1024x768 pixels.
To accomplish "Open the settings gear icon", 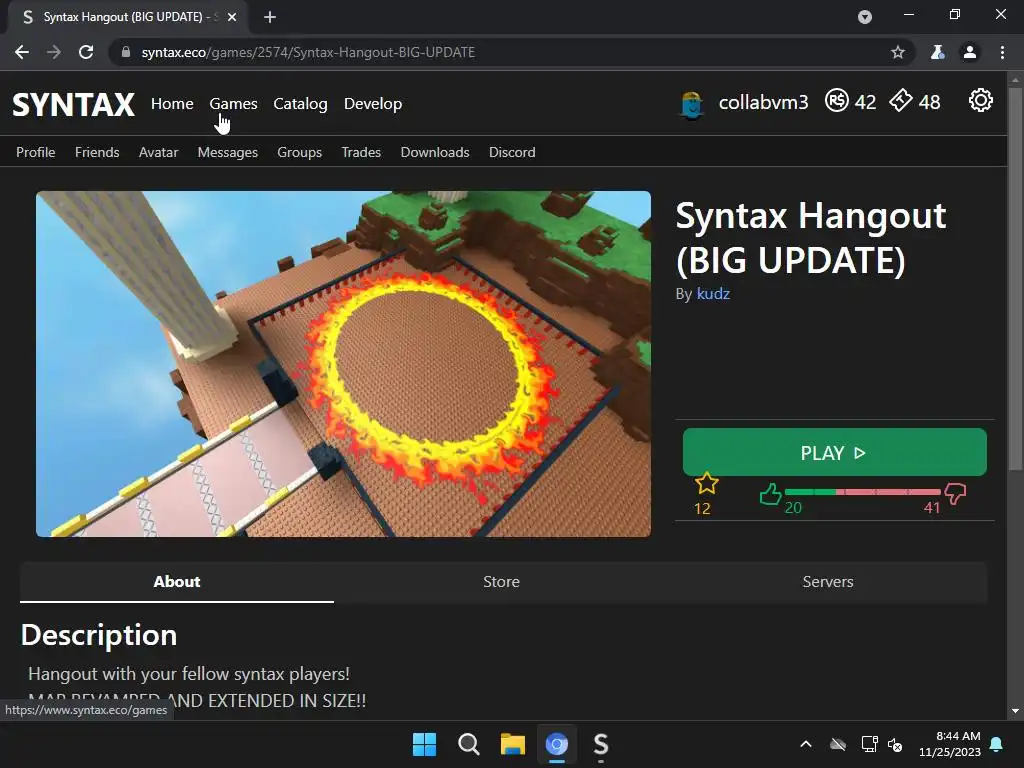I will click(980, 101).
